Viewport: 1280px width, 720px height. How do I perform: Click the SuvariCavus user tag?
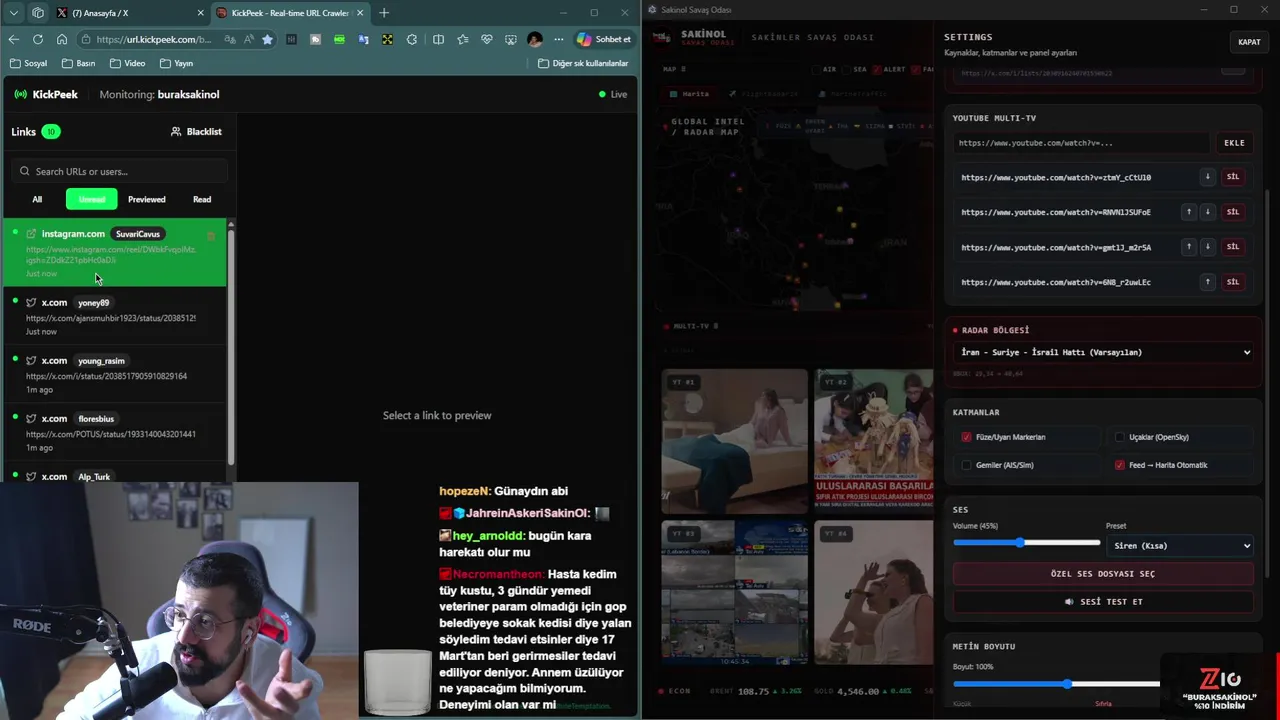pyautogui.click(x=138, y=234)
